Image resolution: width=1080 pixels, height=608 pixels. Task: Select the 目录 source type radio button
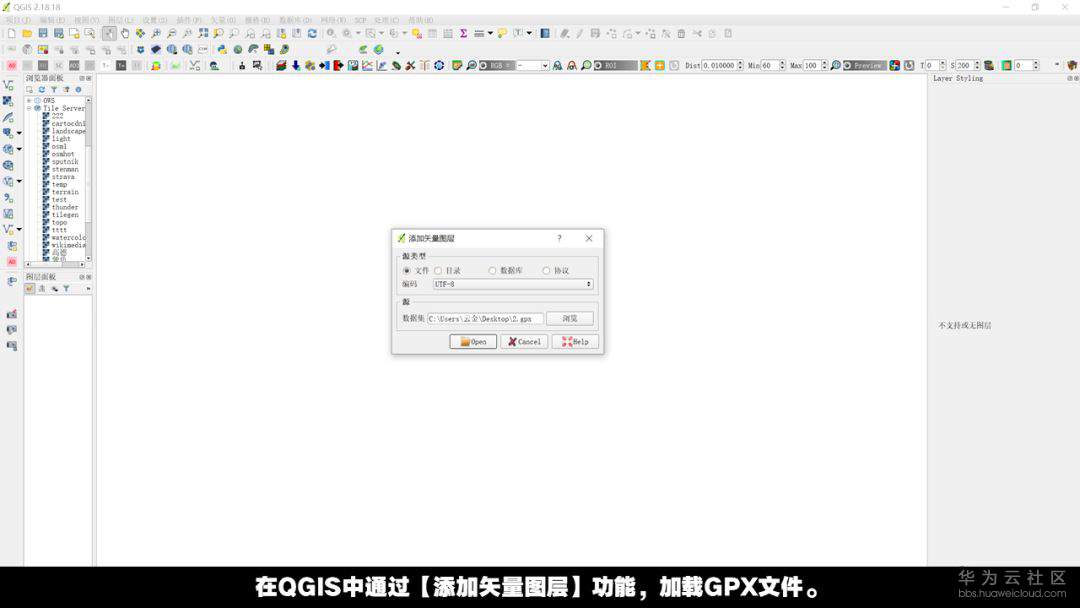(x=438, y=271)
